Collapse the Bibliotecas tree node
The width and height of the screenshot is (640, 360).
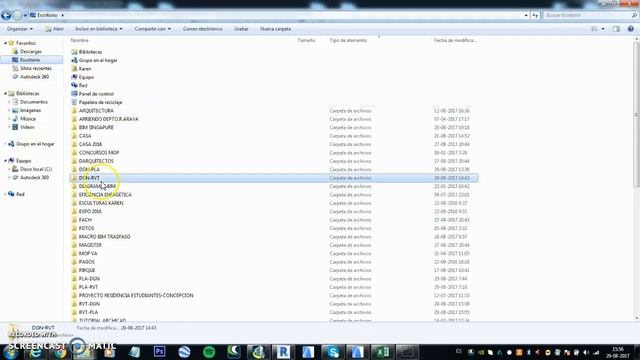[5, 94]
